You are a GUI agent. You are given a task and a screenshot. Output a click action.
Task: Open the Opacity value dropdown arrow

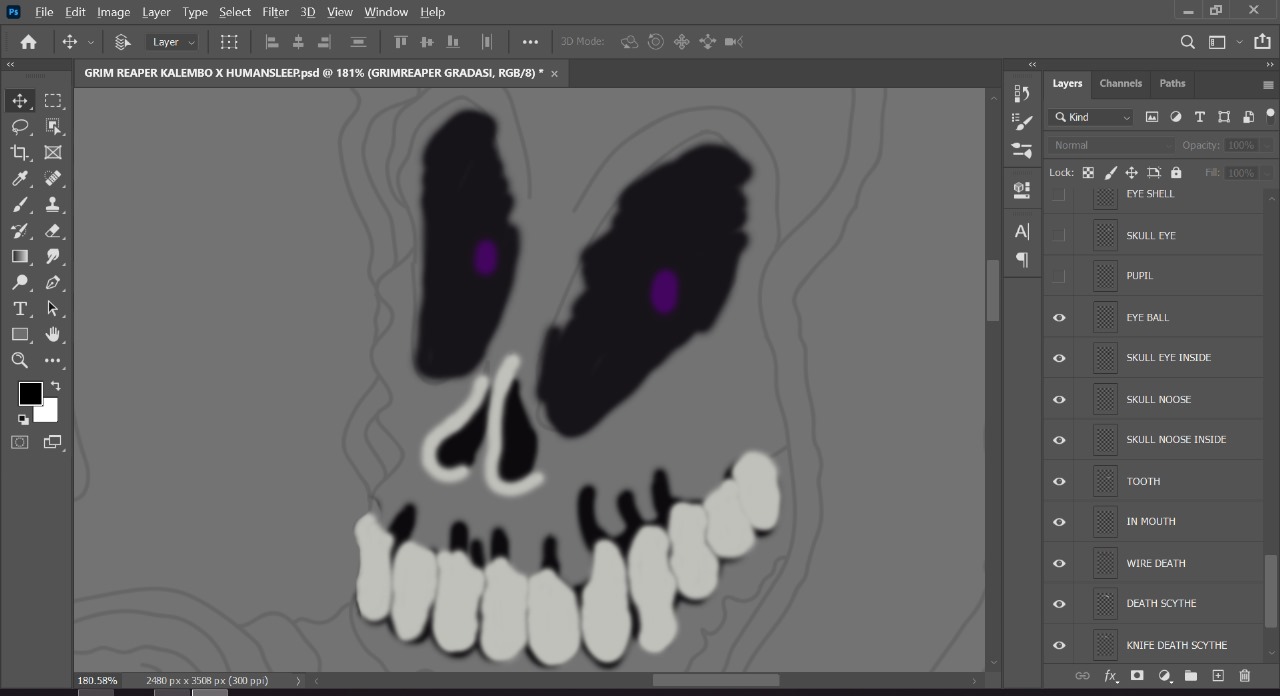pos(1267,145)
